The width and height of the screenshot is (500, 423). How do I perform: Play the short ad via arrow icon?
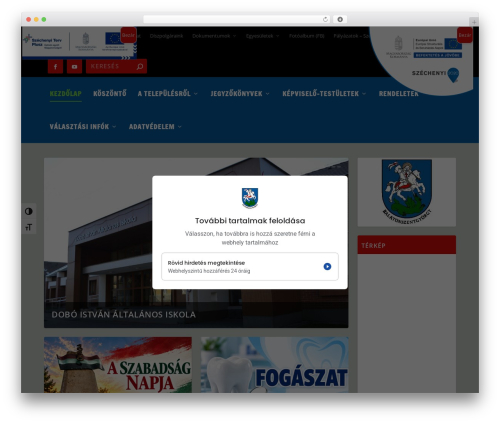[327, 266]
